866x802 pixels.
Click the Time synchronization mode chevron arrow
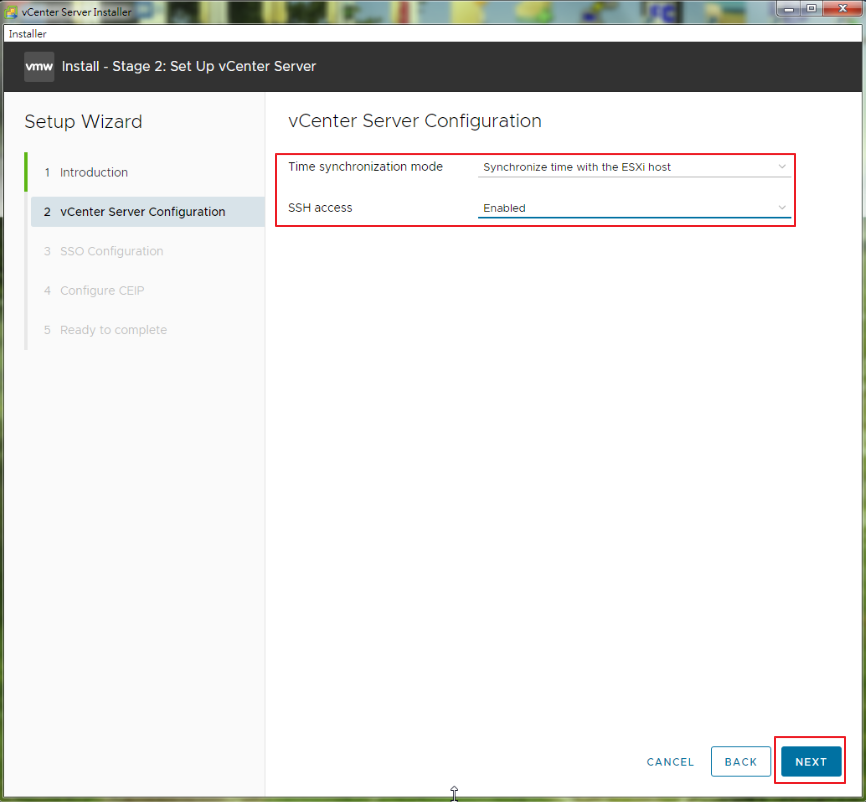coord(782,166)
